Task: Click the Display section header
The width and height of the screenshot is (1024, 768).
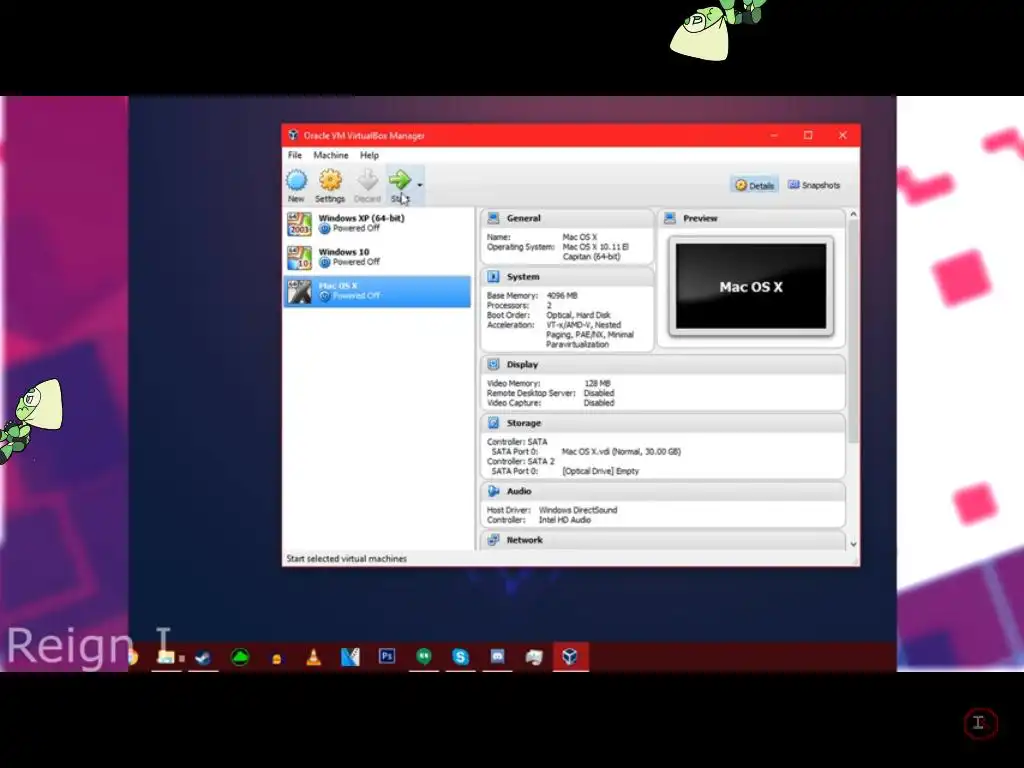Action: 663,364
